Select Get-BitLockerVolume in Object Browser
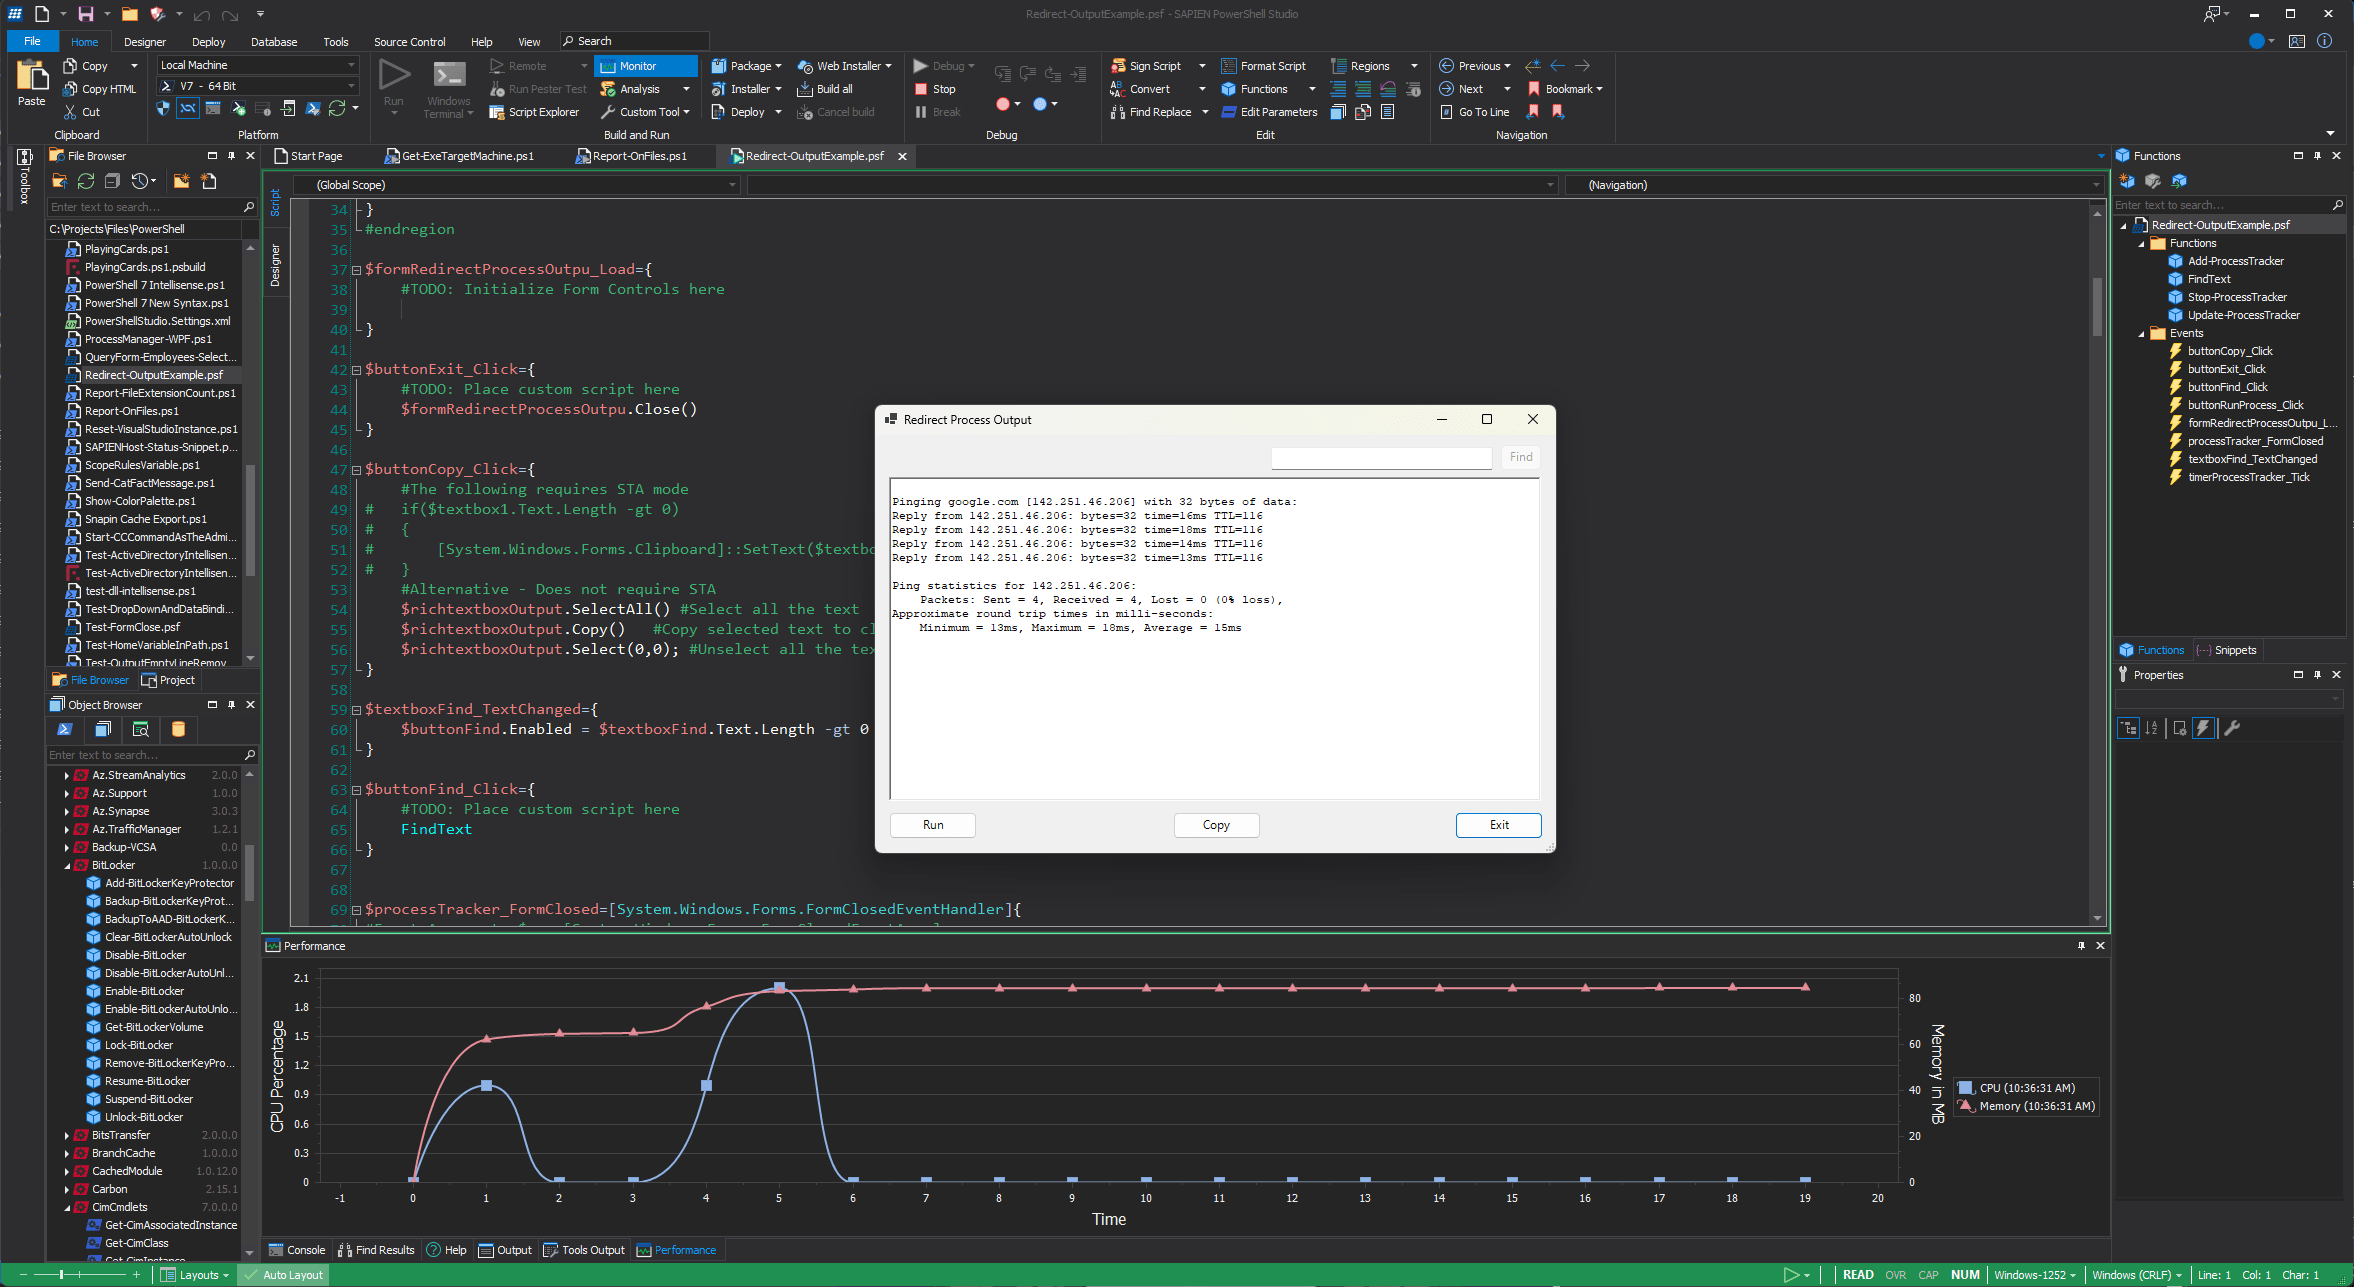Viewport: 2354px width, 1287px height. [x=153, y=1027]
